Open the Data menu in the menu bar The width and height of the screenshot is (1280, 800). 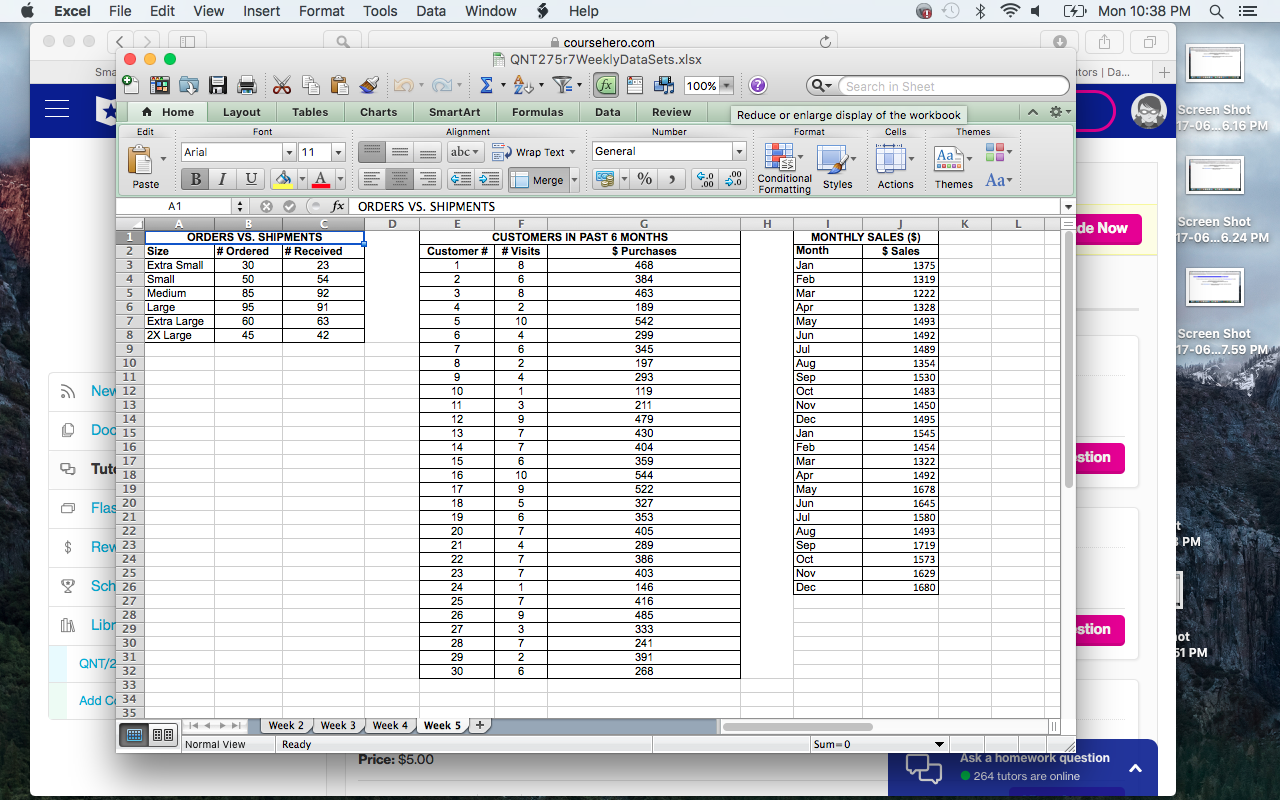(x=431, y=11)
